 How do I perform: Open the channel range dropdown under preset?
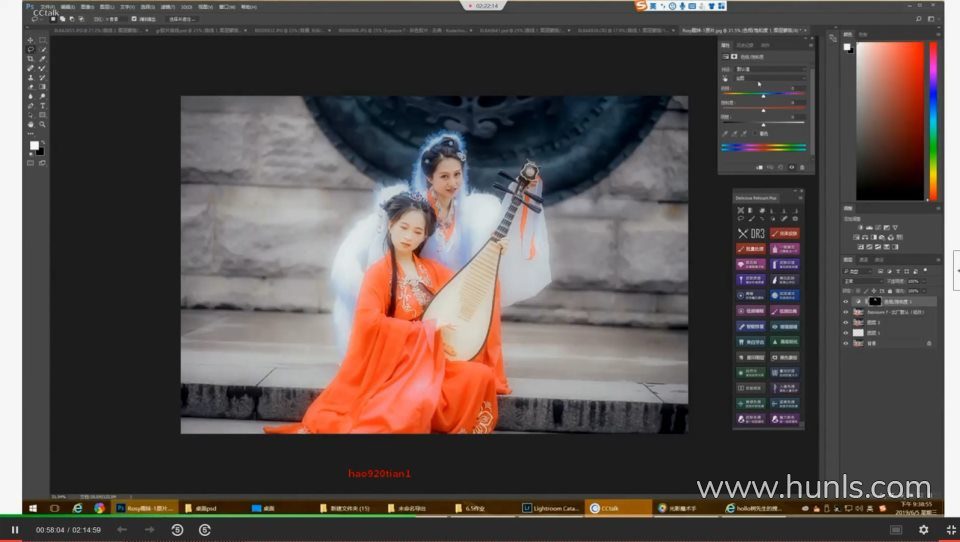(768, 77)
